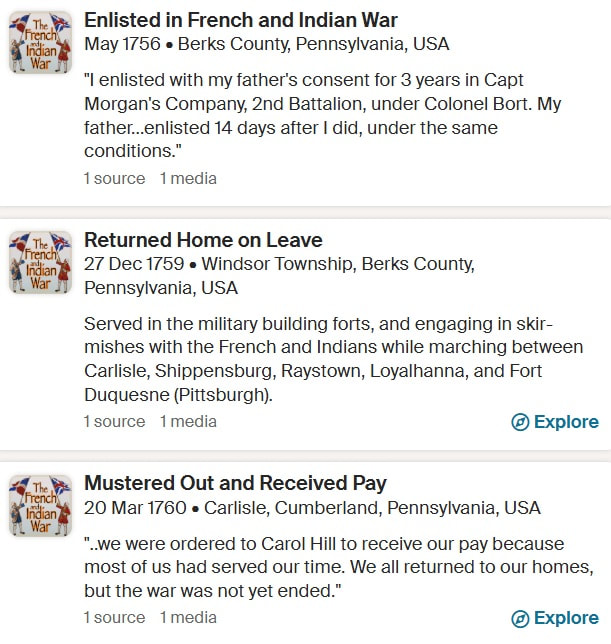This screenshot has height=644, width=611.
Task: Select 27 Dec 1759 Windsor Township date line
Action: 280,276
